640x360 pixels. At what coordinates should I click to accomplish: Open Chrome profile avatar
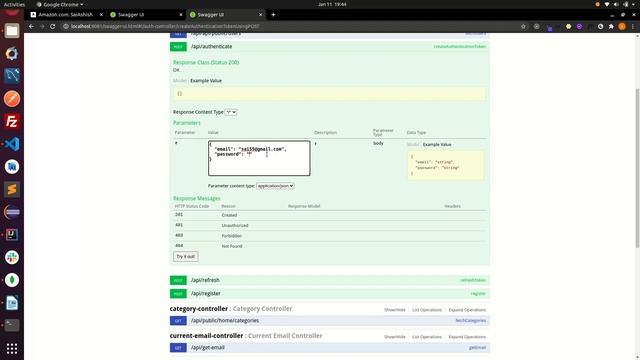point(622,26)
